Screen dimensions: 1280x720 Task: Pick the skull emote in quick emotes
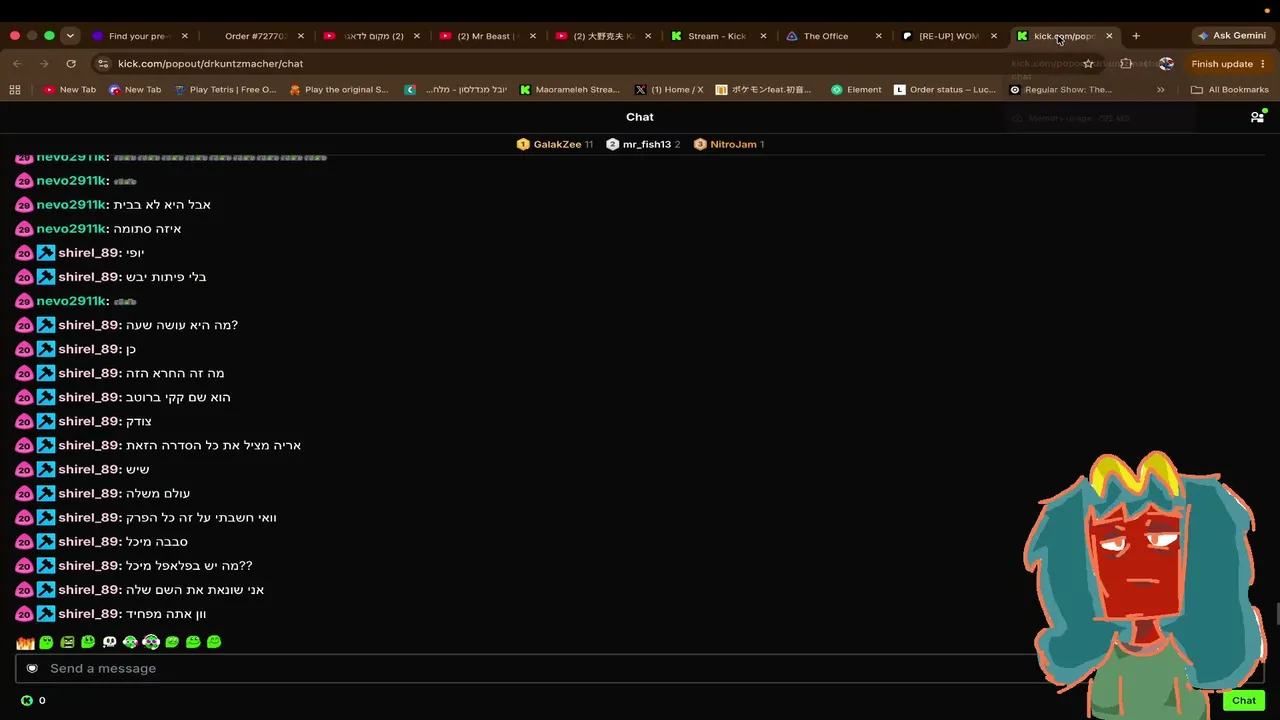point(109,642)
